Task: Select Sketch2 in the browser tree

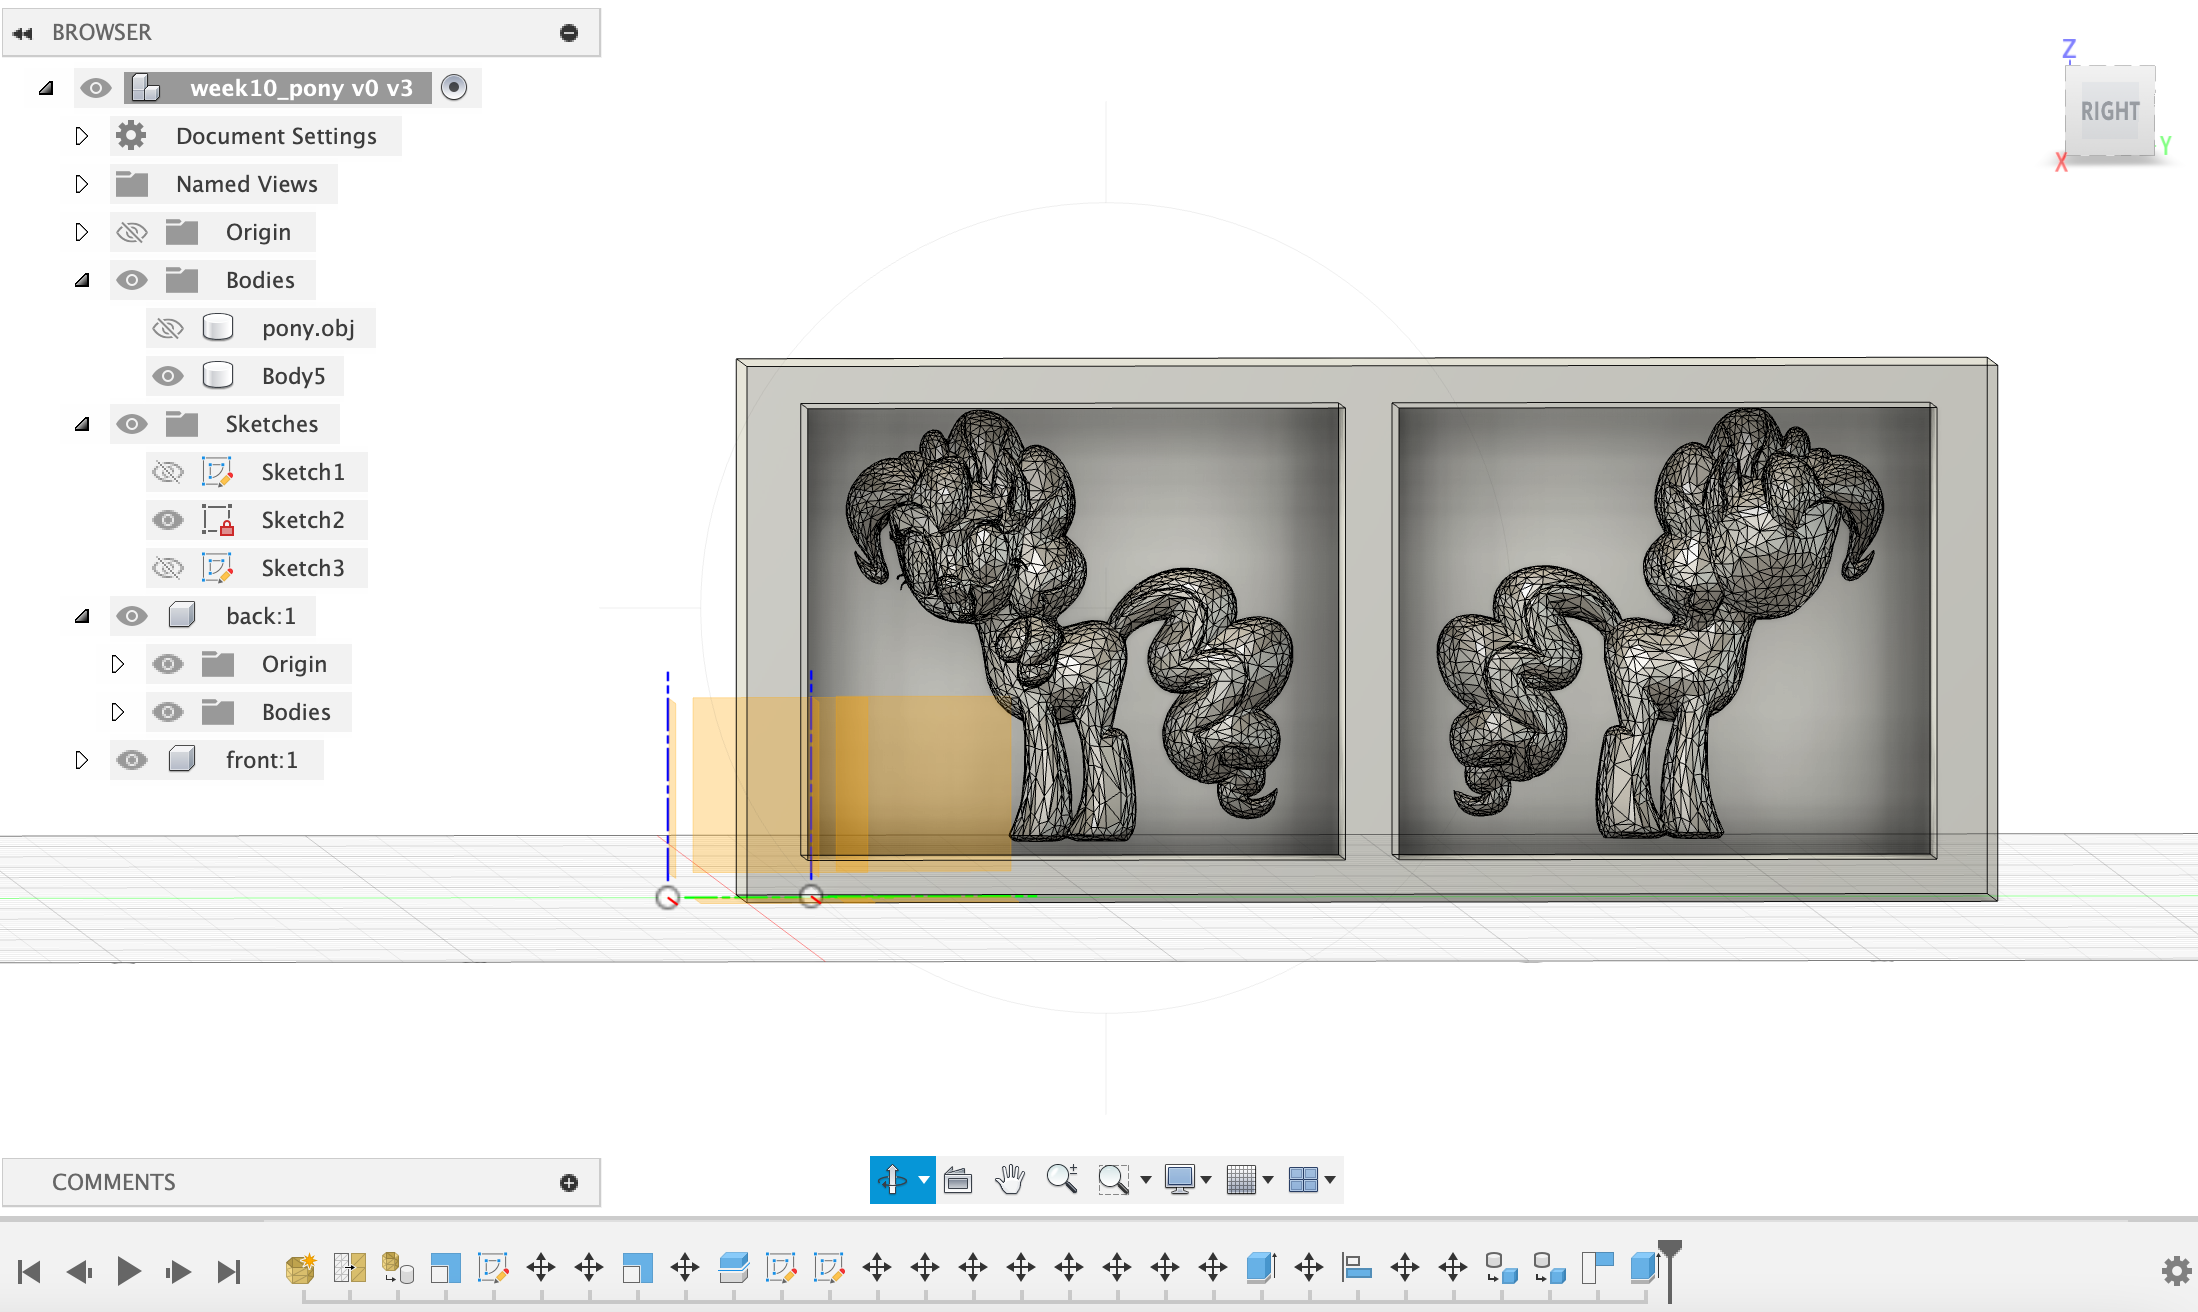Action: [x=302, y=520]
